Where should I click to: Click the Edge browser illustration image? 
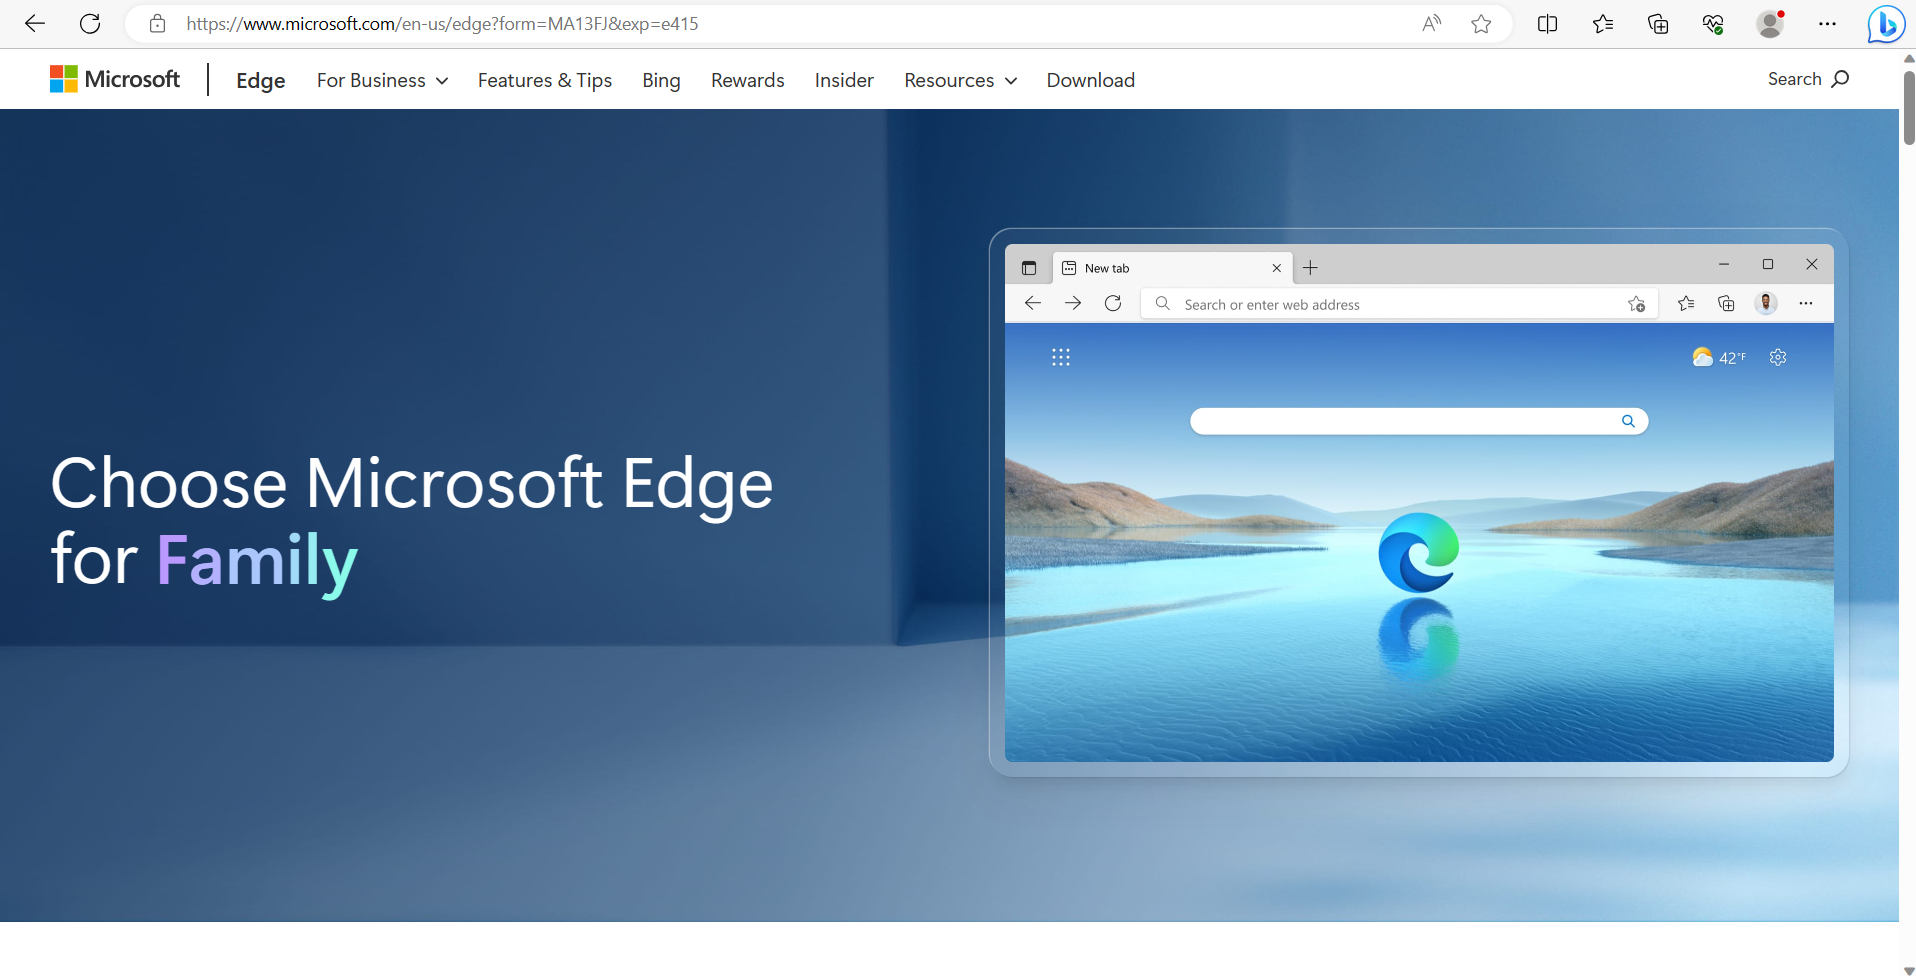pyautogui.click(x=1418, y=502)
